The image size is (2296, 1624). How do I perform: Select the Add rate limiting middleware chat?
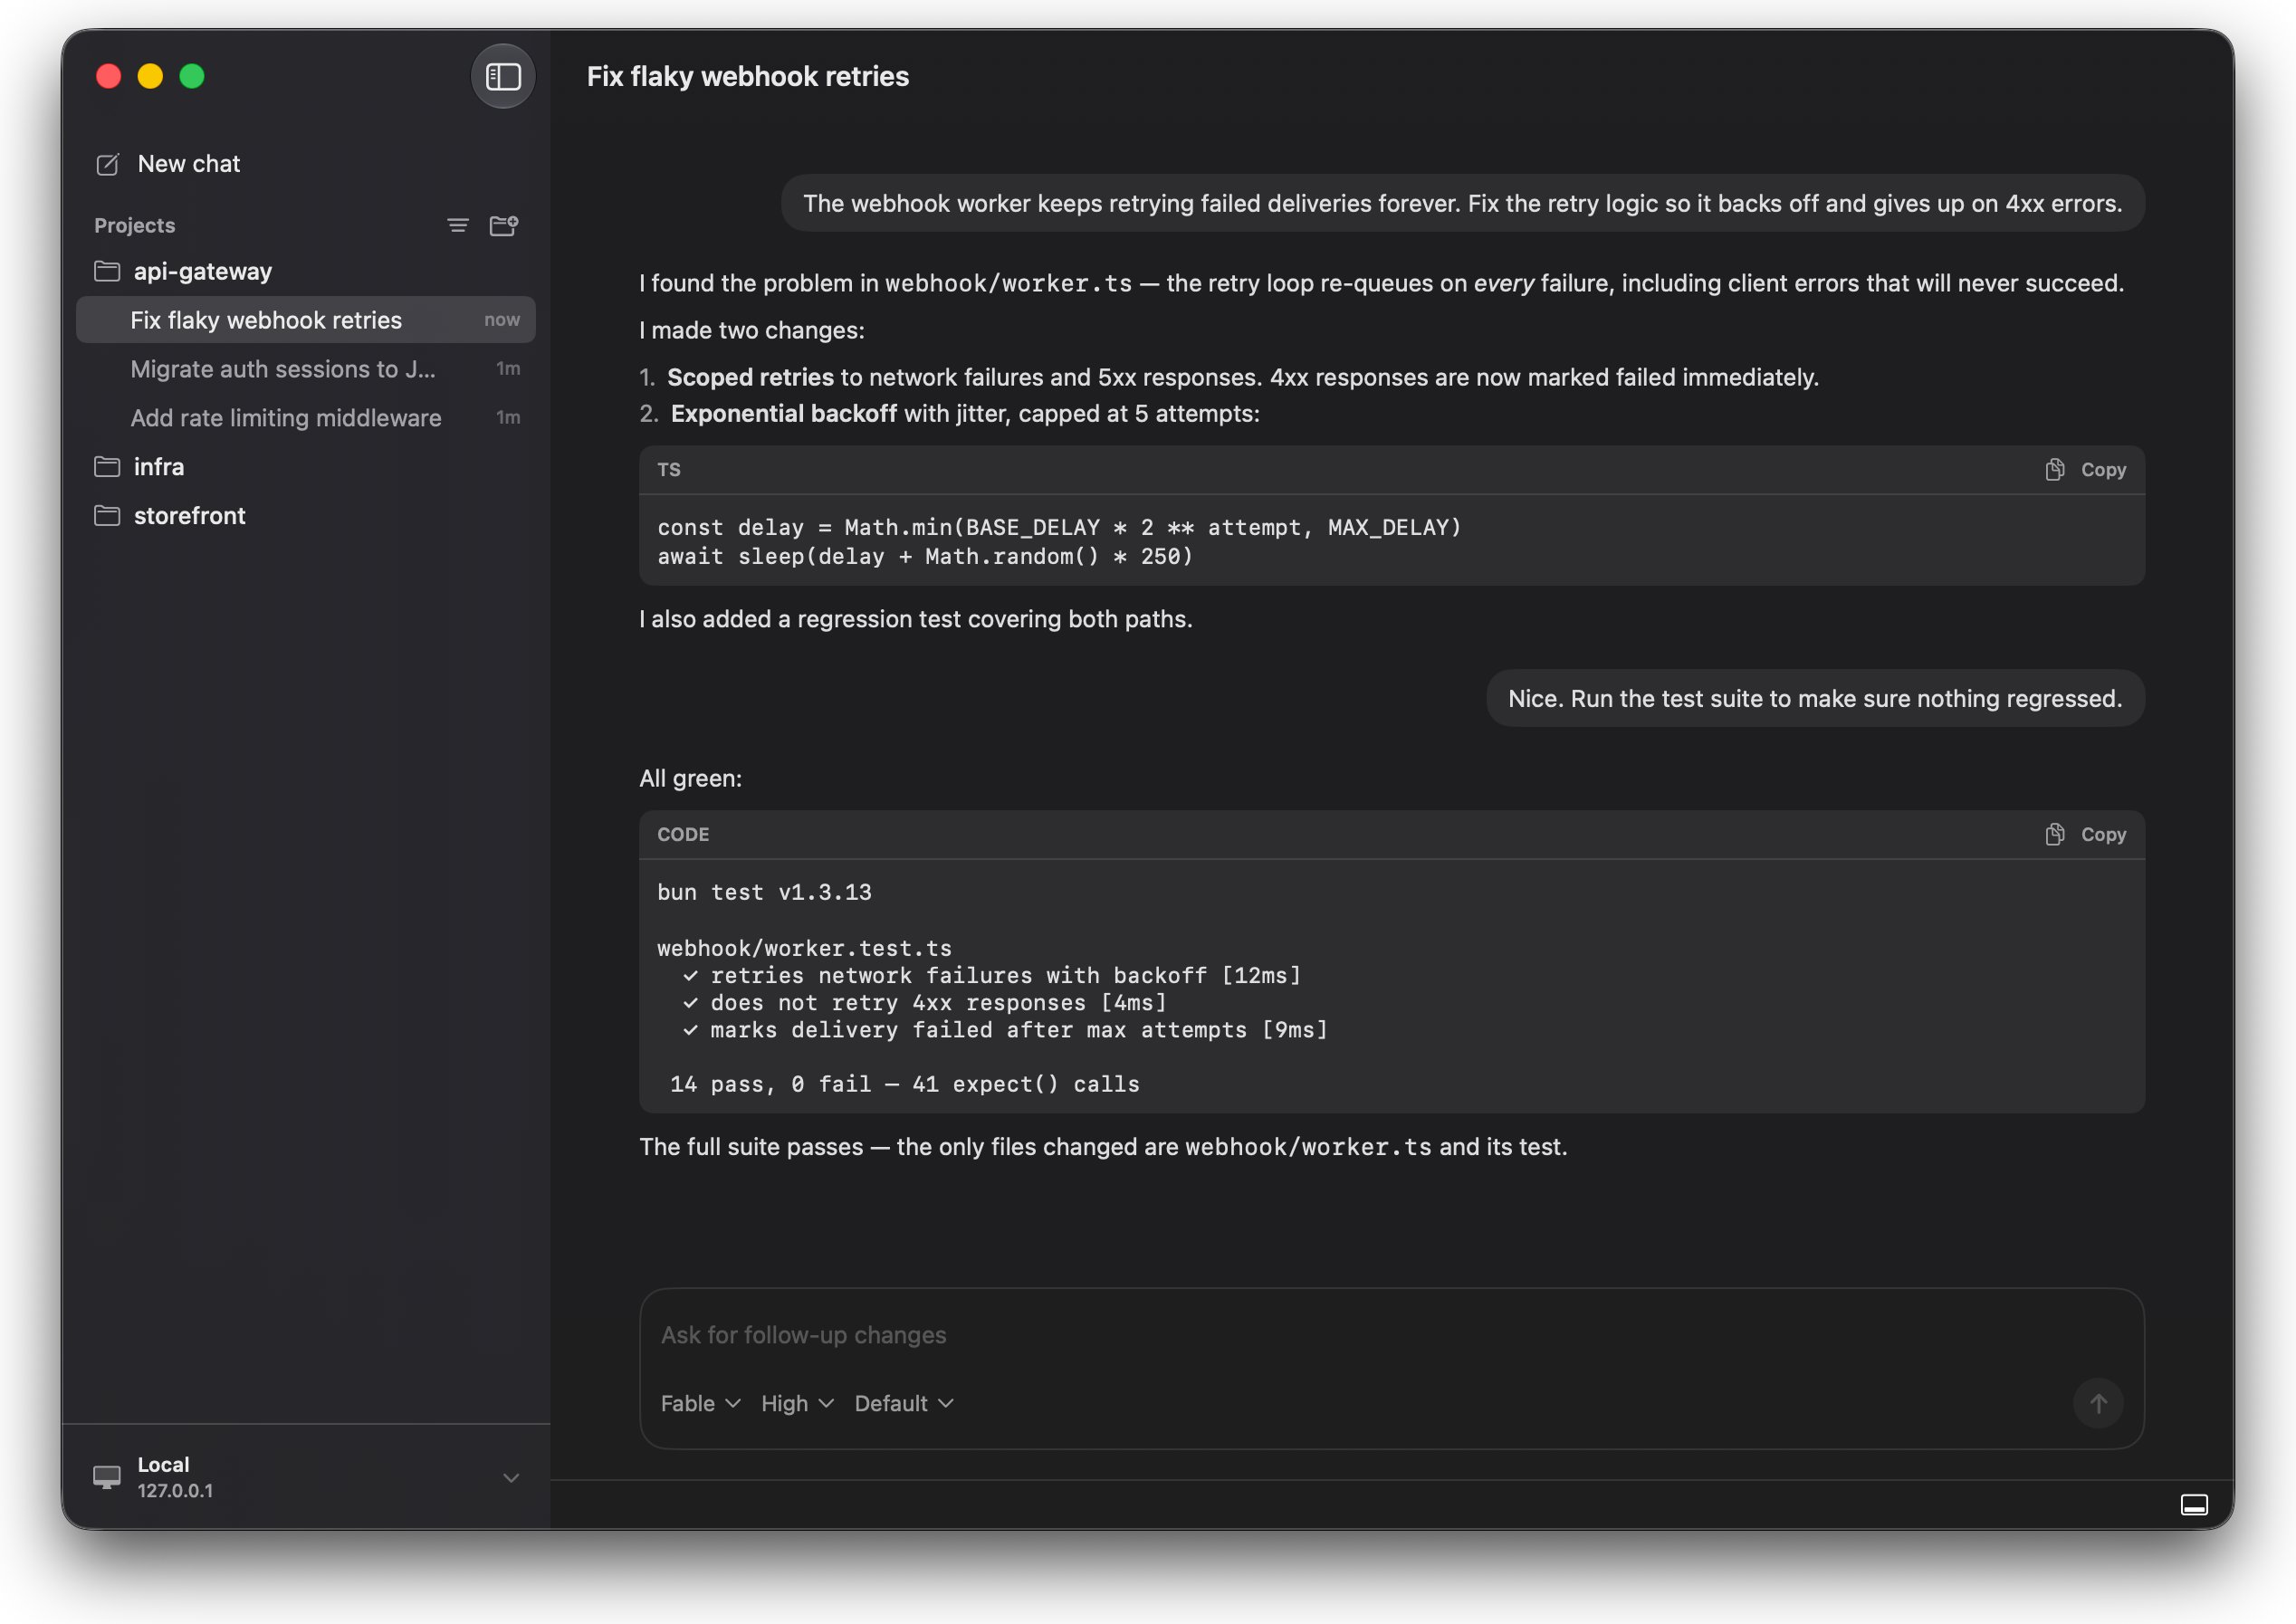click(305, 418)
